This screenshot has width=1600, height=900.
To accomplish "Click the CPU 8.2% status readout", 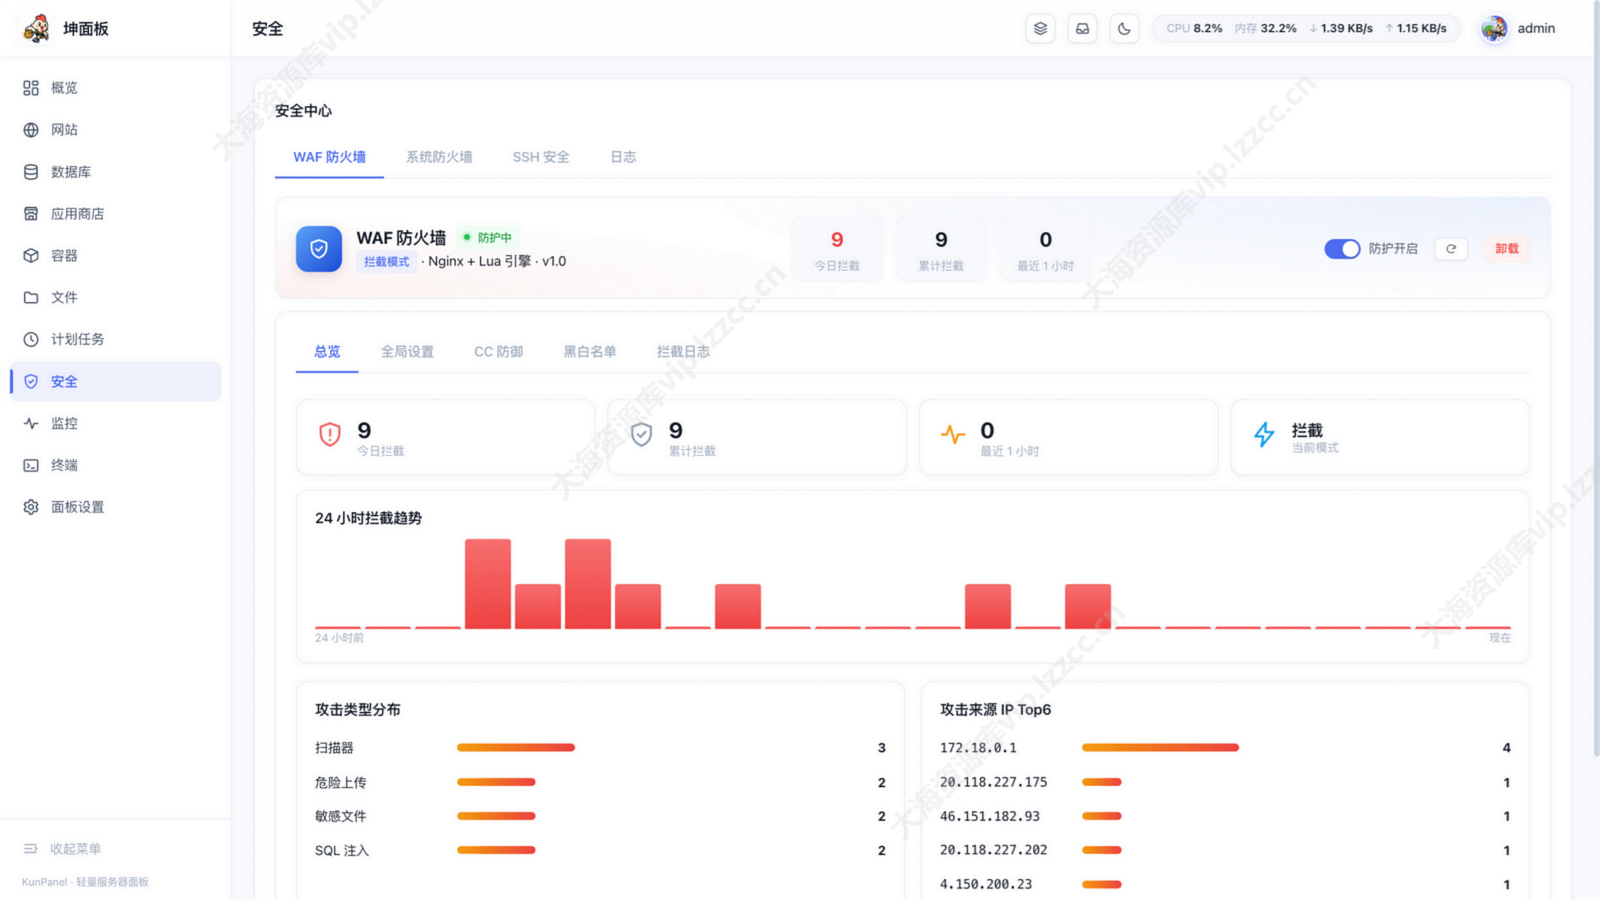I will pyautogui.click(x=1194, y=29).
